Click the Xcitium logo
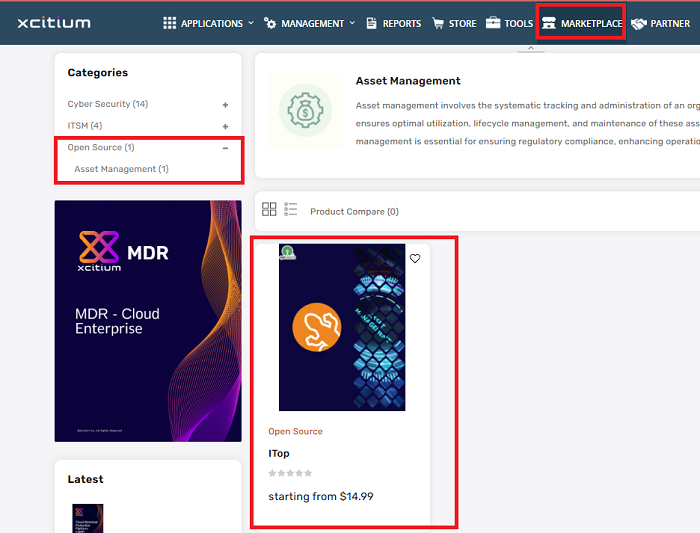Viewport: 700px width, 533px height. [x=54, y=23]
